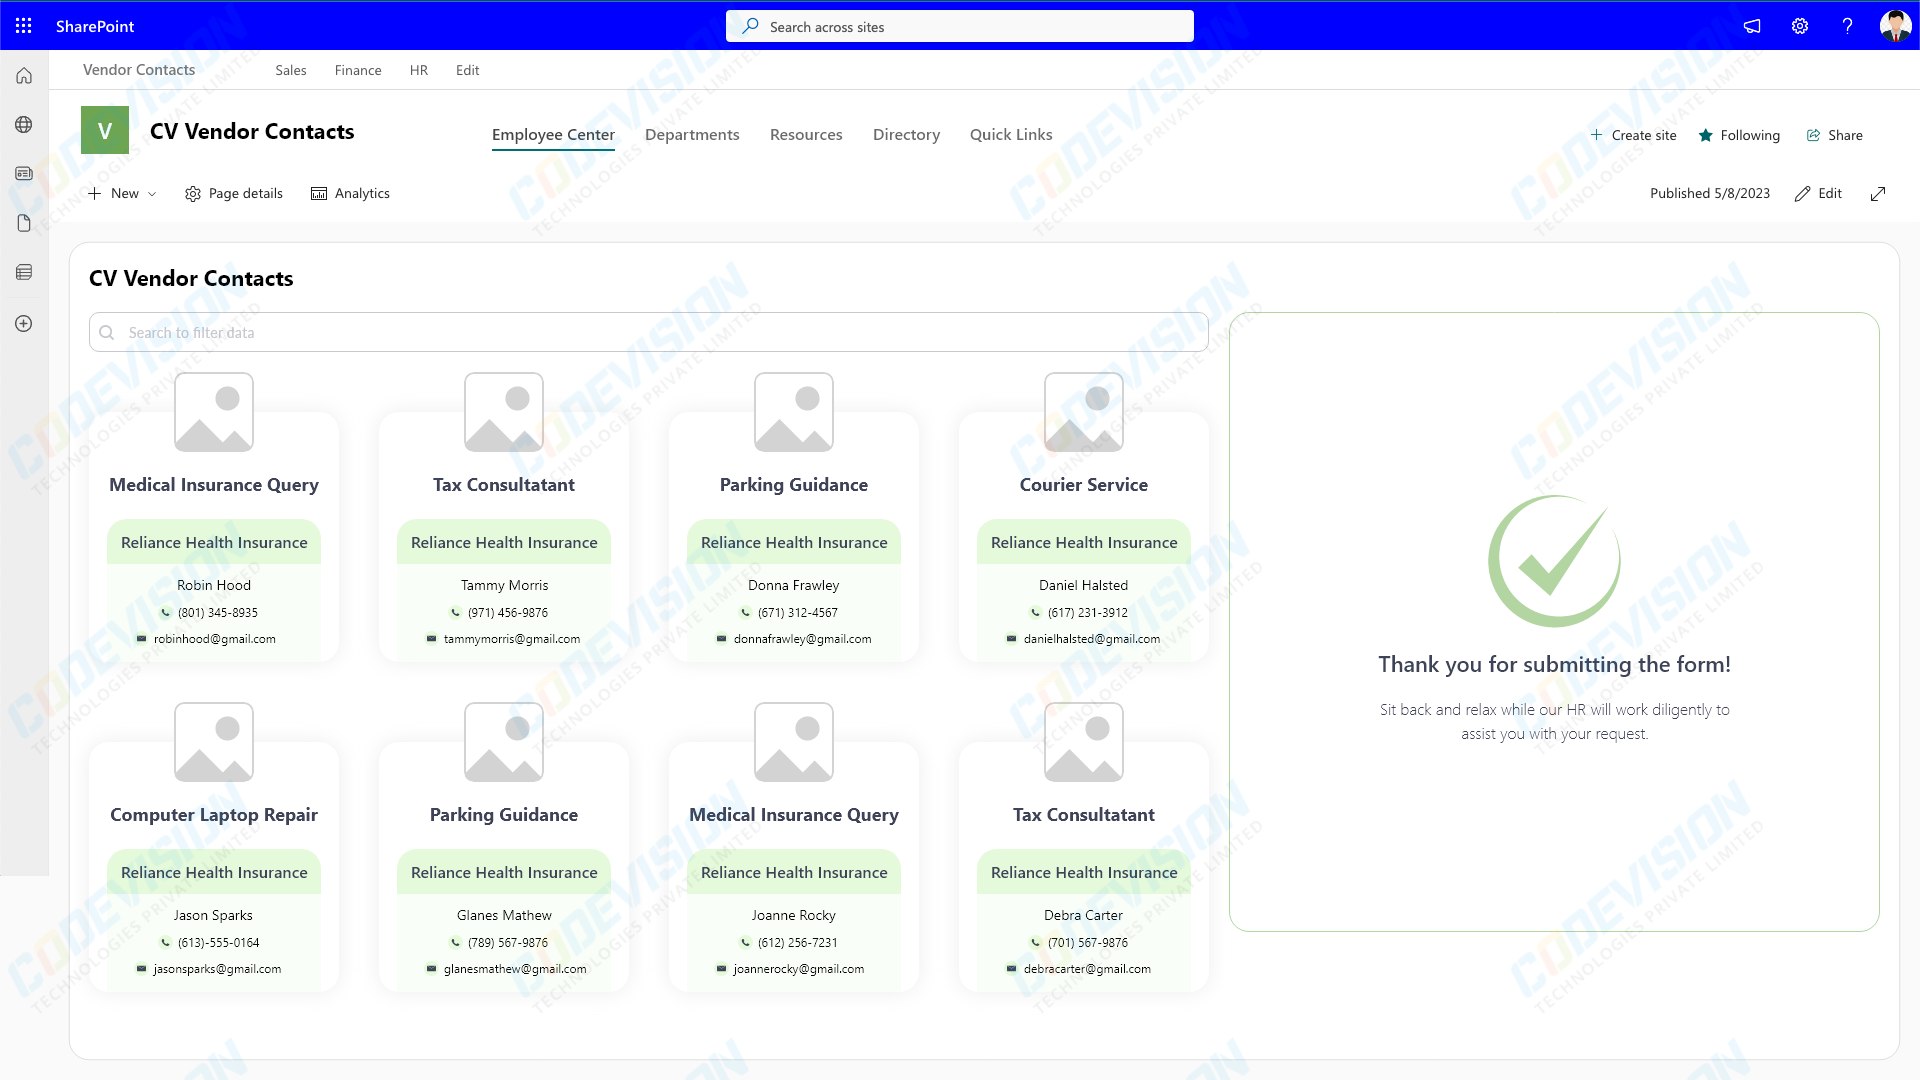Click the pencil Edit page button
This screenshot has height=1080, width=1920.
1818,194
